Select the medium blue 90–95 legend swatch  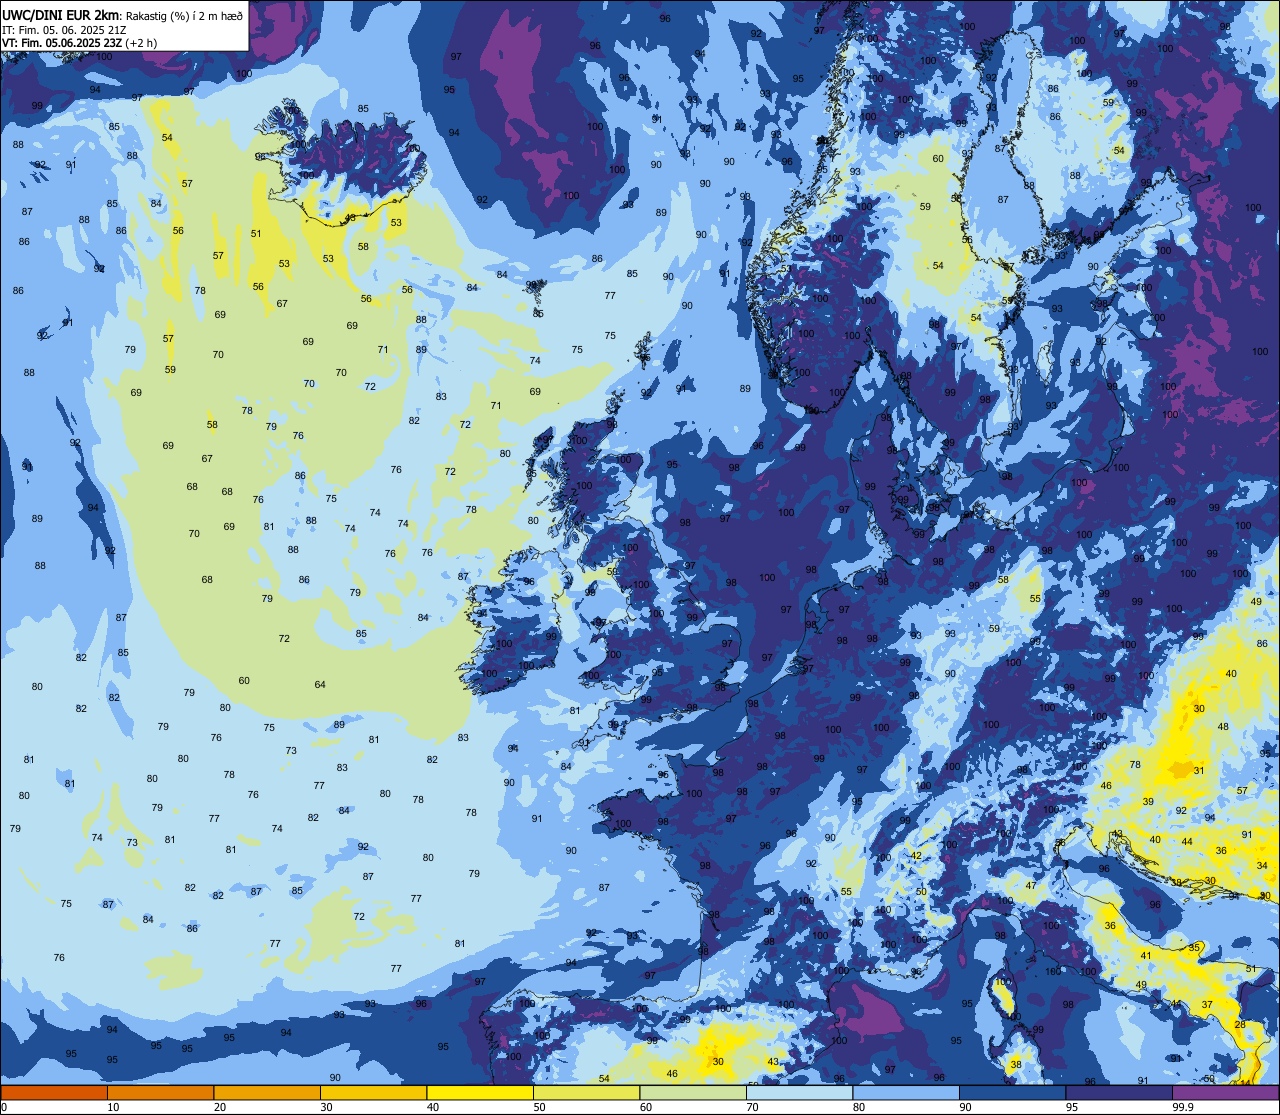(x=1012, y=1092)
